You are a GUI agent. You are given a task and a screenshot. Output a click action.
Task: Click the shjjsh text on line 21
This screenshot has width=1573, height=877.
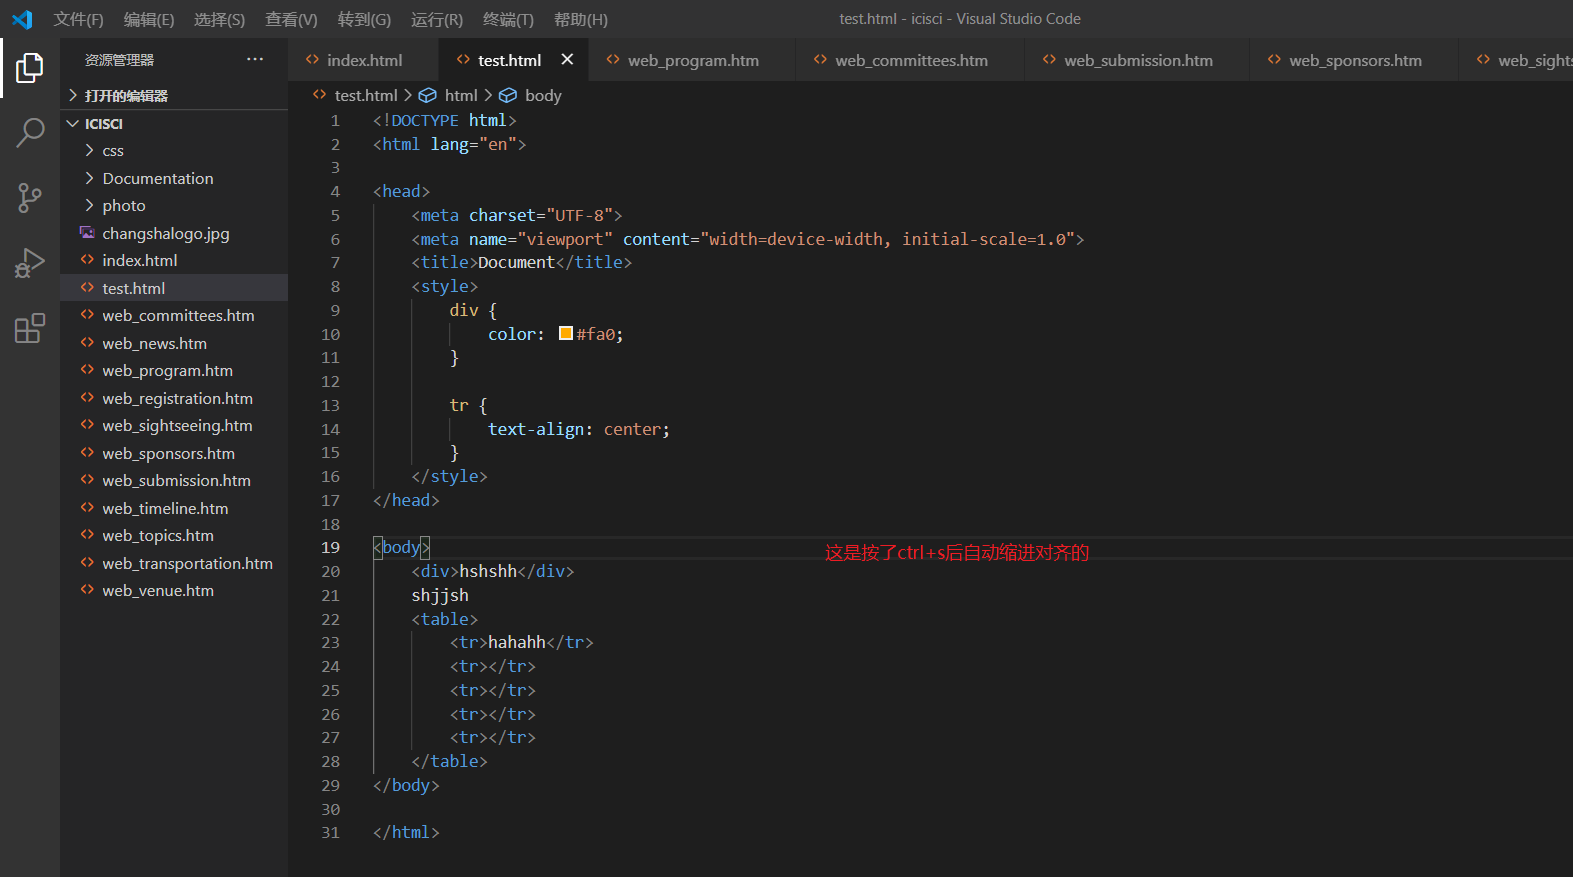(x=440, y=595)
